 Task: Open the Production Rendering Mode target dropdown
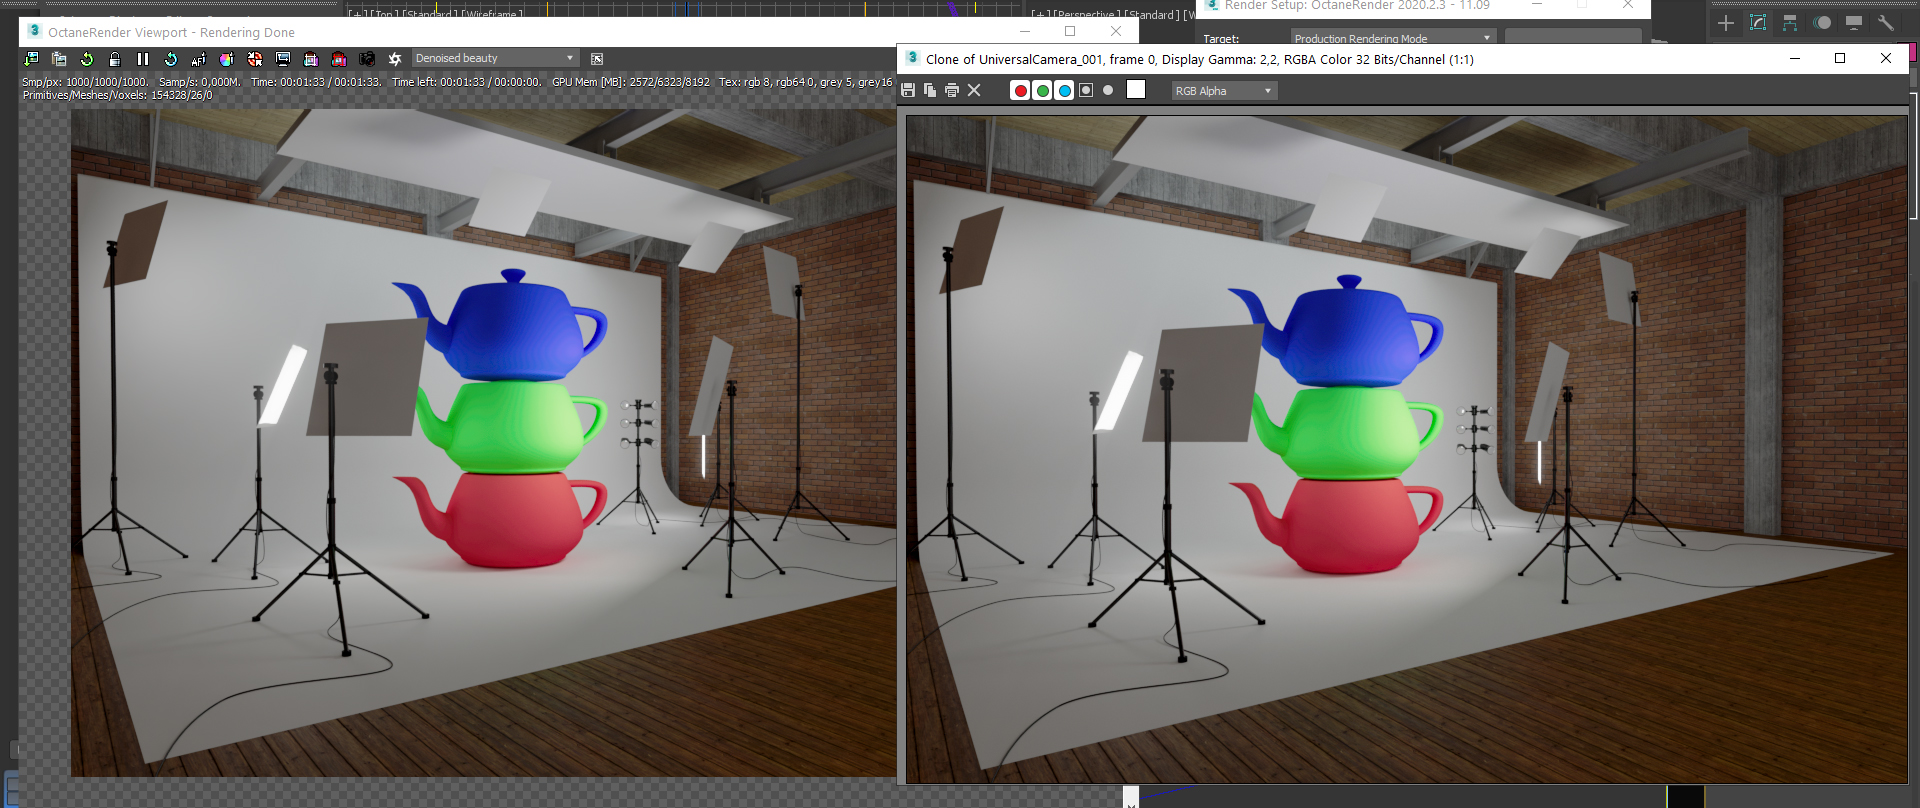point(1392,38)
